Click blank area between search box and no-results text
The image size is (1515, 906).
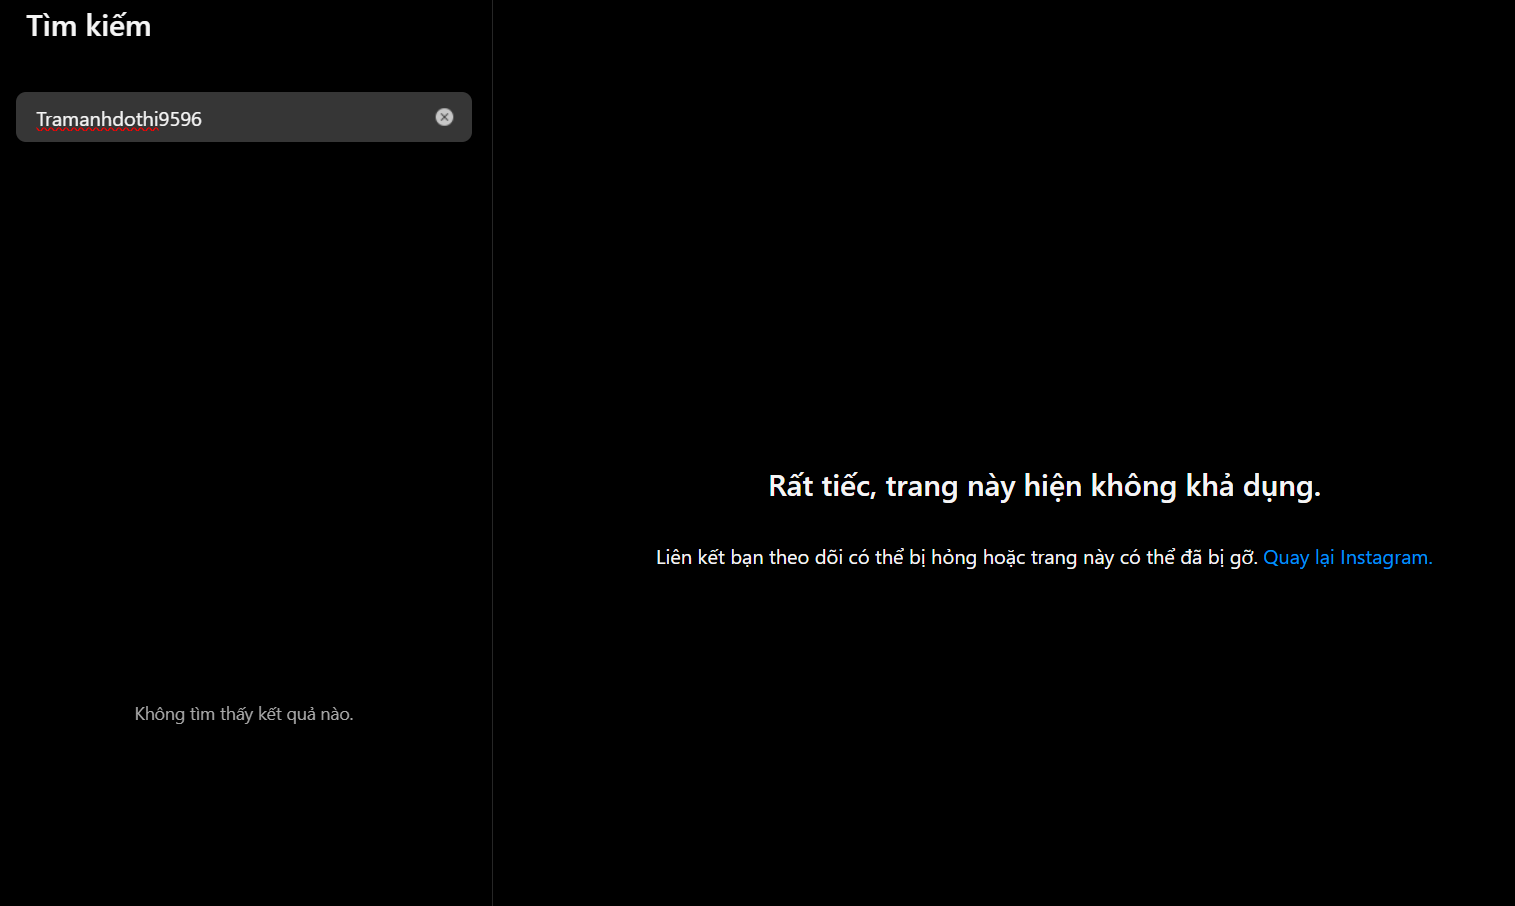pos(243,420)
